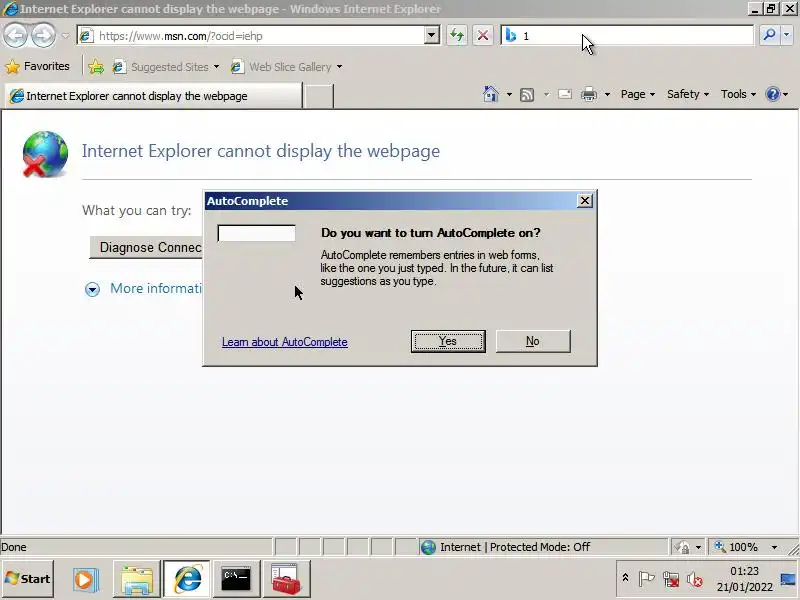Click the Forward navigation arrow
The image size is (800, 600).
coord(43,36)
